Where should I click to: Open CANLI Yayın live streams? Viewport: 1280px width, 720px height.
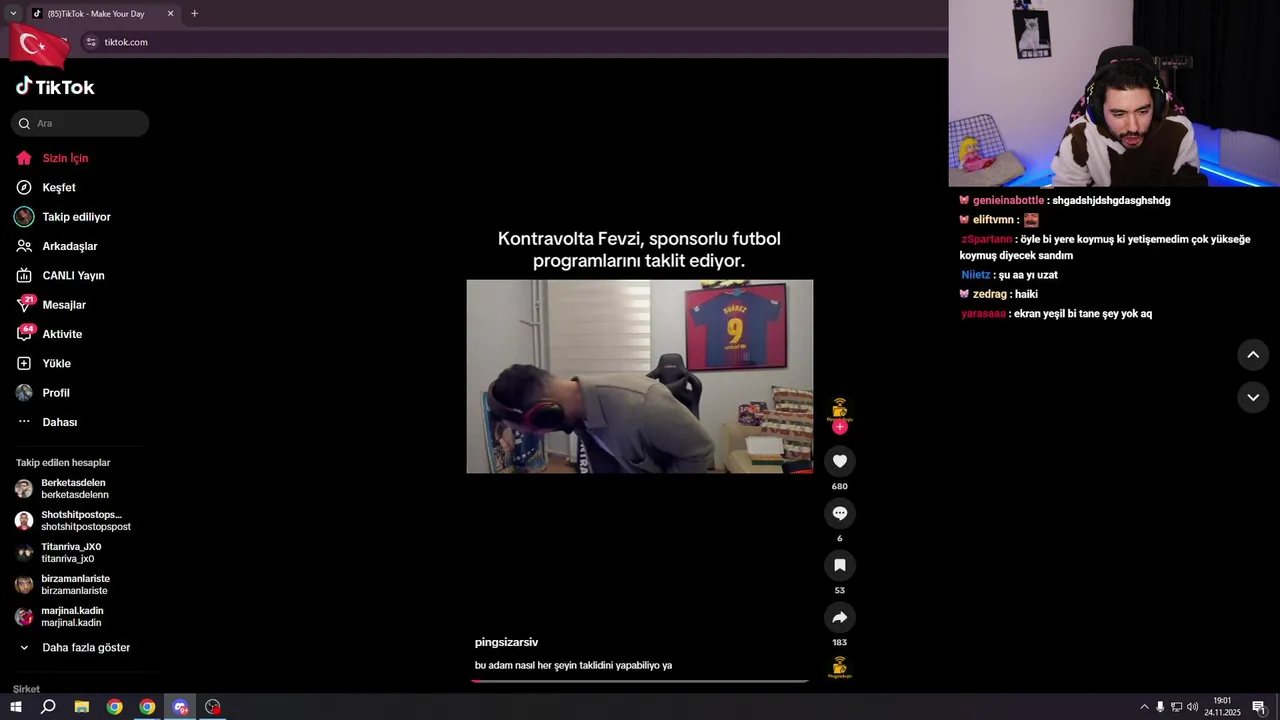[x=60, y=275]
